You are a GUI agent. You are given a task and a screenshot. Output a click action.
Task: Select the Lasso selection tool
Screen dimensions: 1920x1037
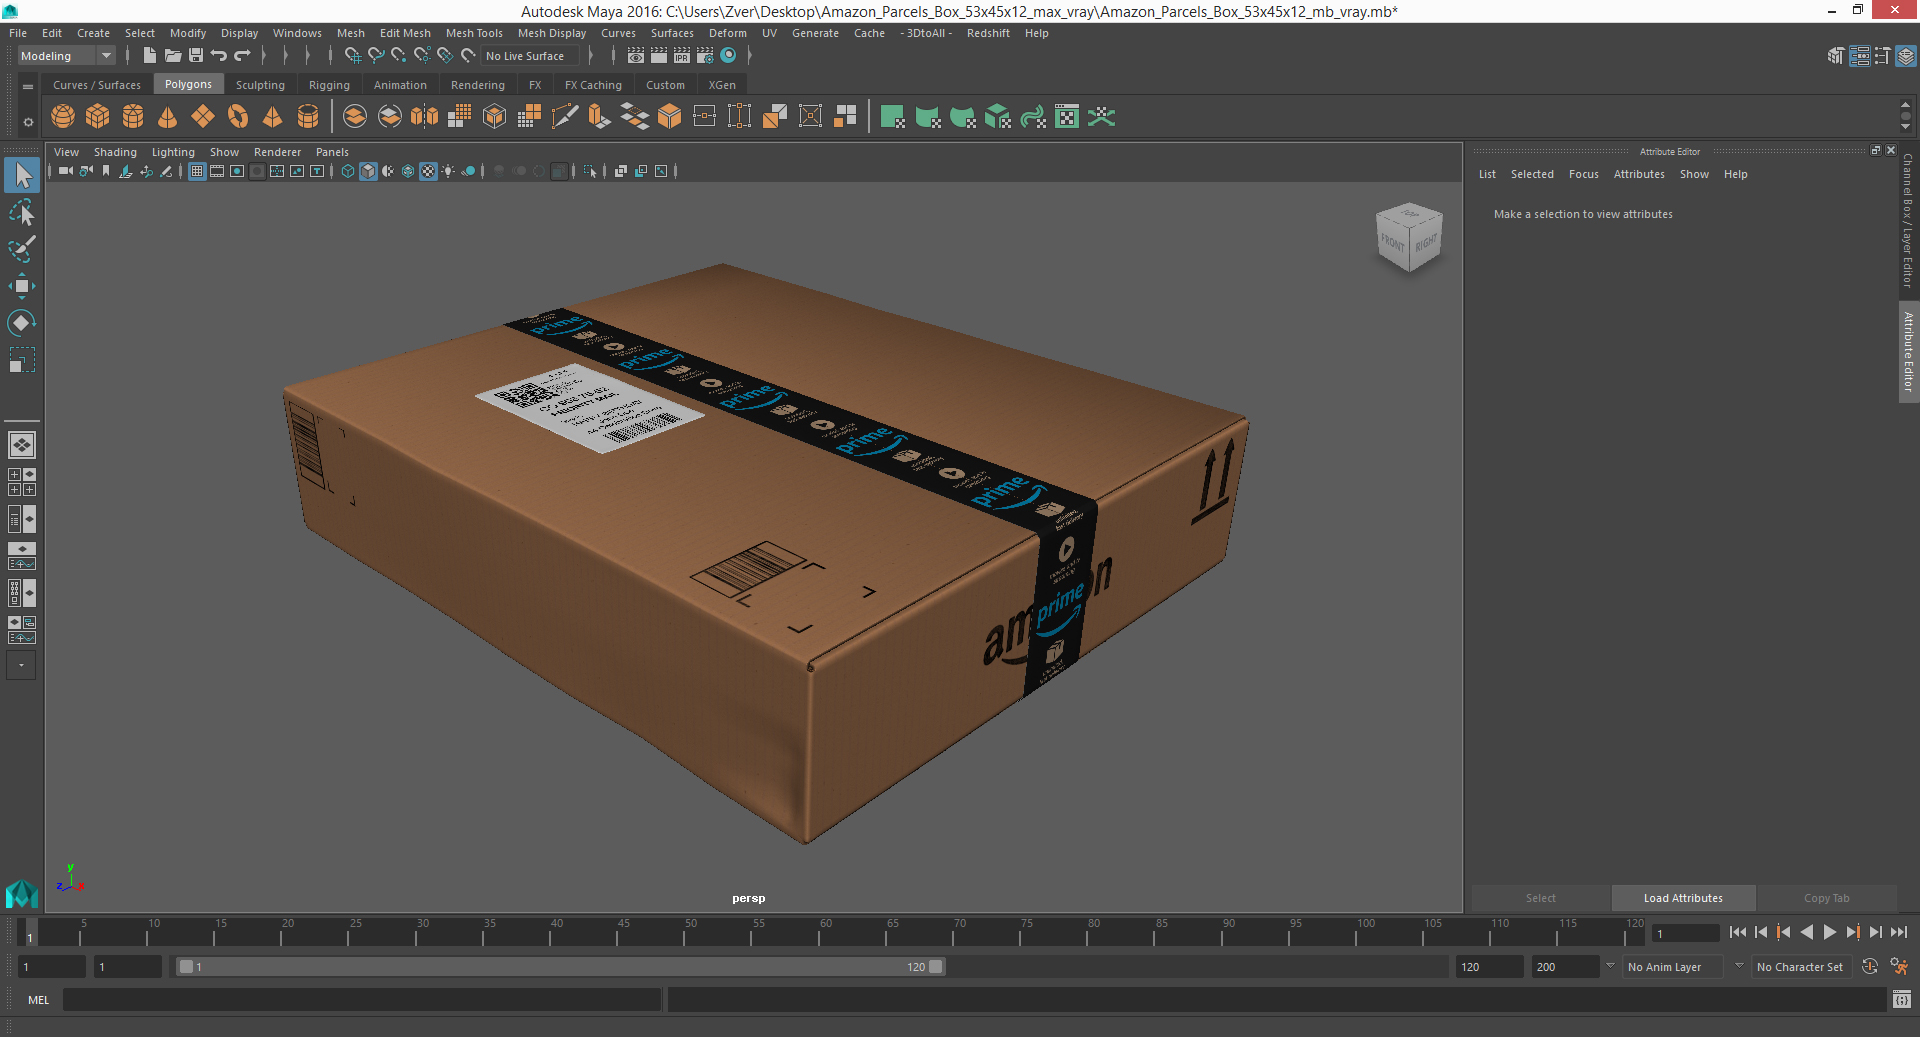click(x=22, y=213)
